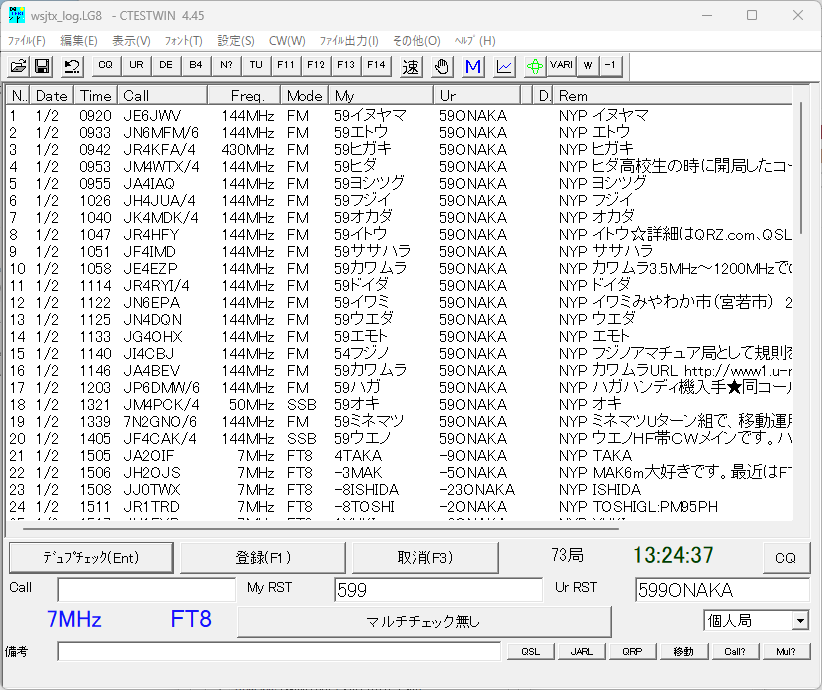Focus the Call input field
The image size is (822, 690).
[x=146, y=589]
